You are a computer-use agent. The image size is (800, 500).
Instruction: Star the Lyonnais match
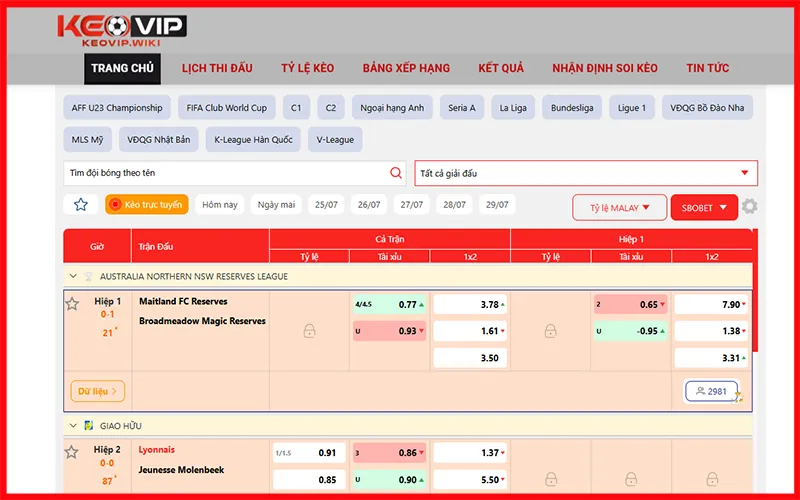coord(72,452)
